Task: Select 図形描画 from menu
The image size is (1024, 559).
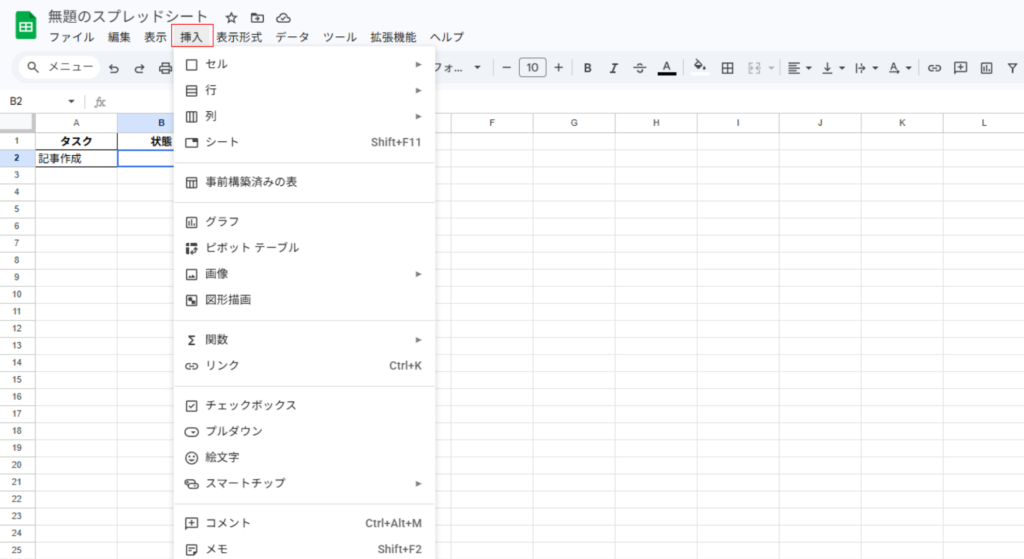Action: (304, 300)
